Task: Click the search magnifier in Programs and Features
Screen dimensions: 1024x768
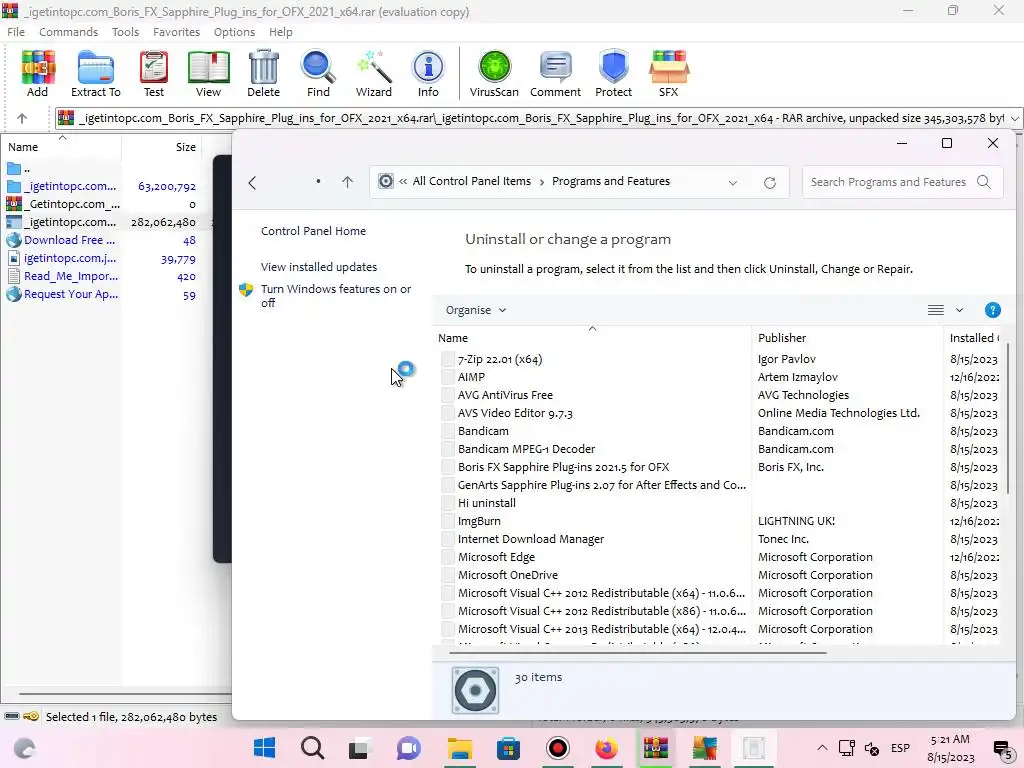Action: tap(984, 182)
